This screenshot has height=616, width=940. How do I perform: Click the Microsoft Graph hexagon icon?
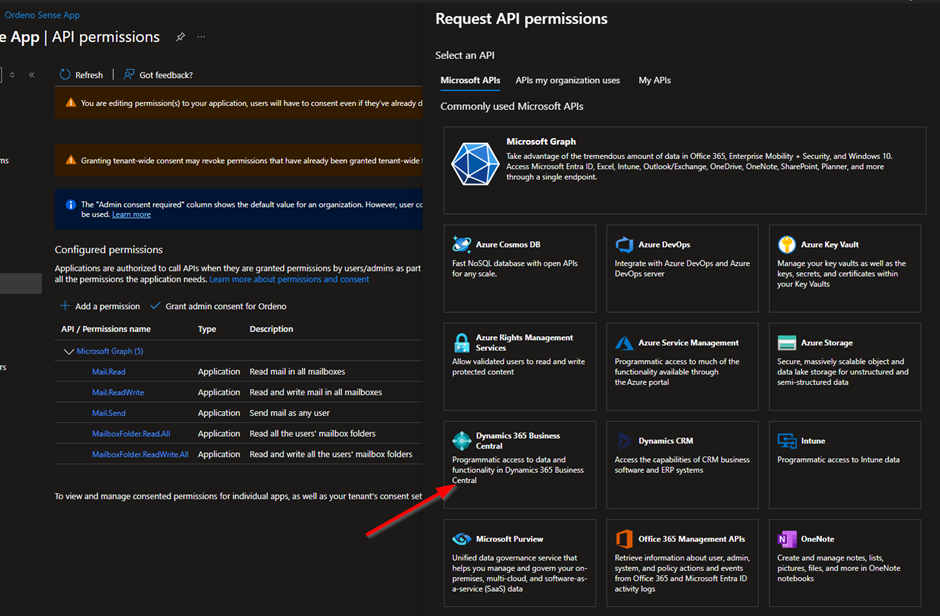point(475,164)
